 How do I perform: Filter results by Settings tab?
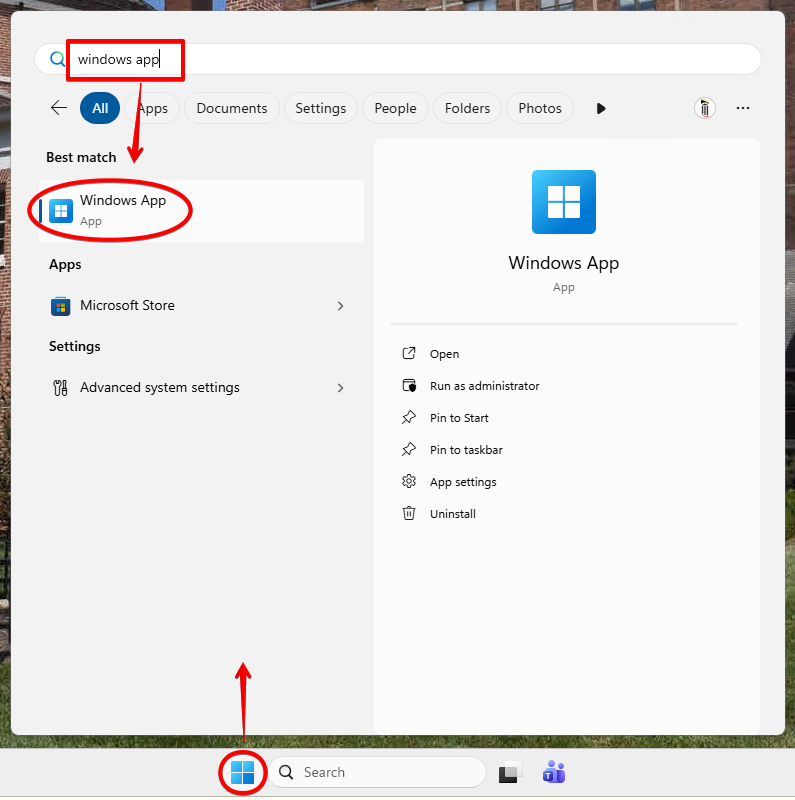(320, 108)
